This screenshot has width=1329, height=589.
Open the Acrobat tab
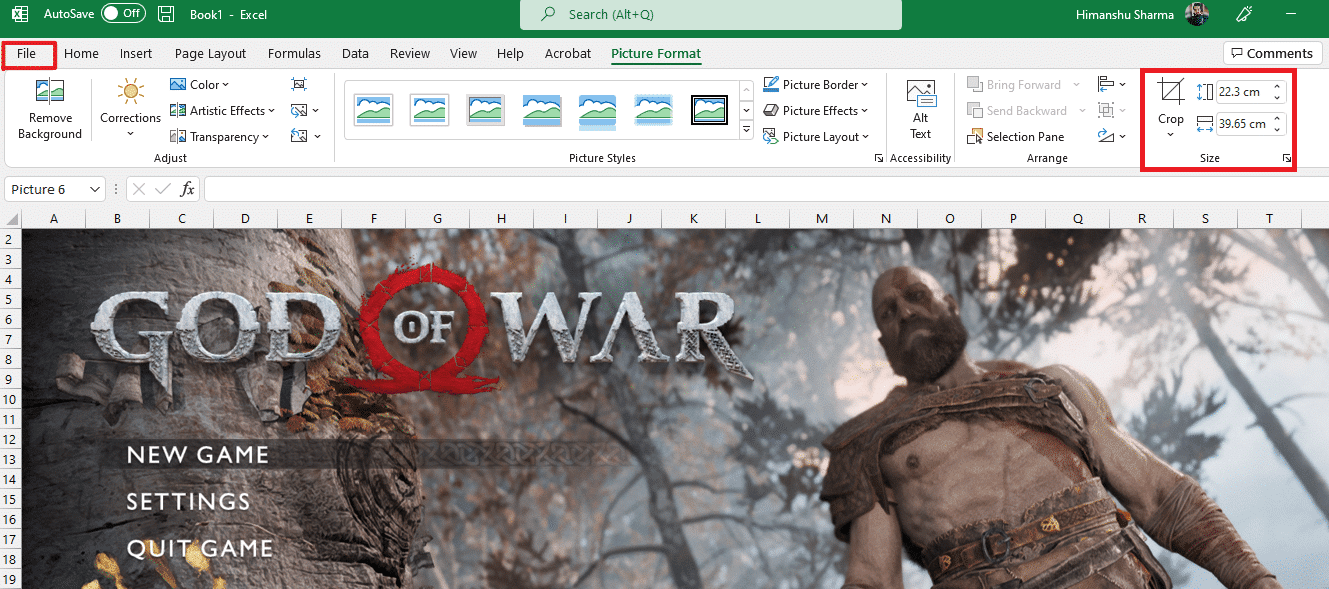click(568, 54)
